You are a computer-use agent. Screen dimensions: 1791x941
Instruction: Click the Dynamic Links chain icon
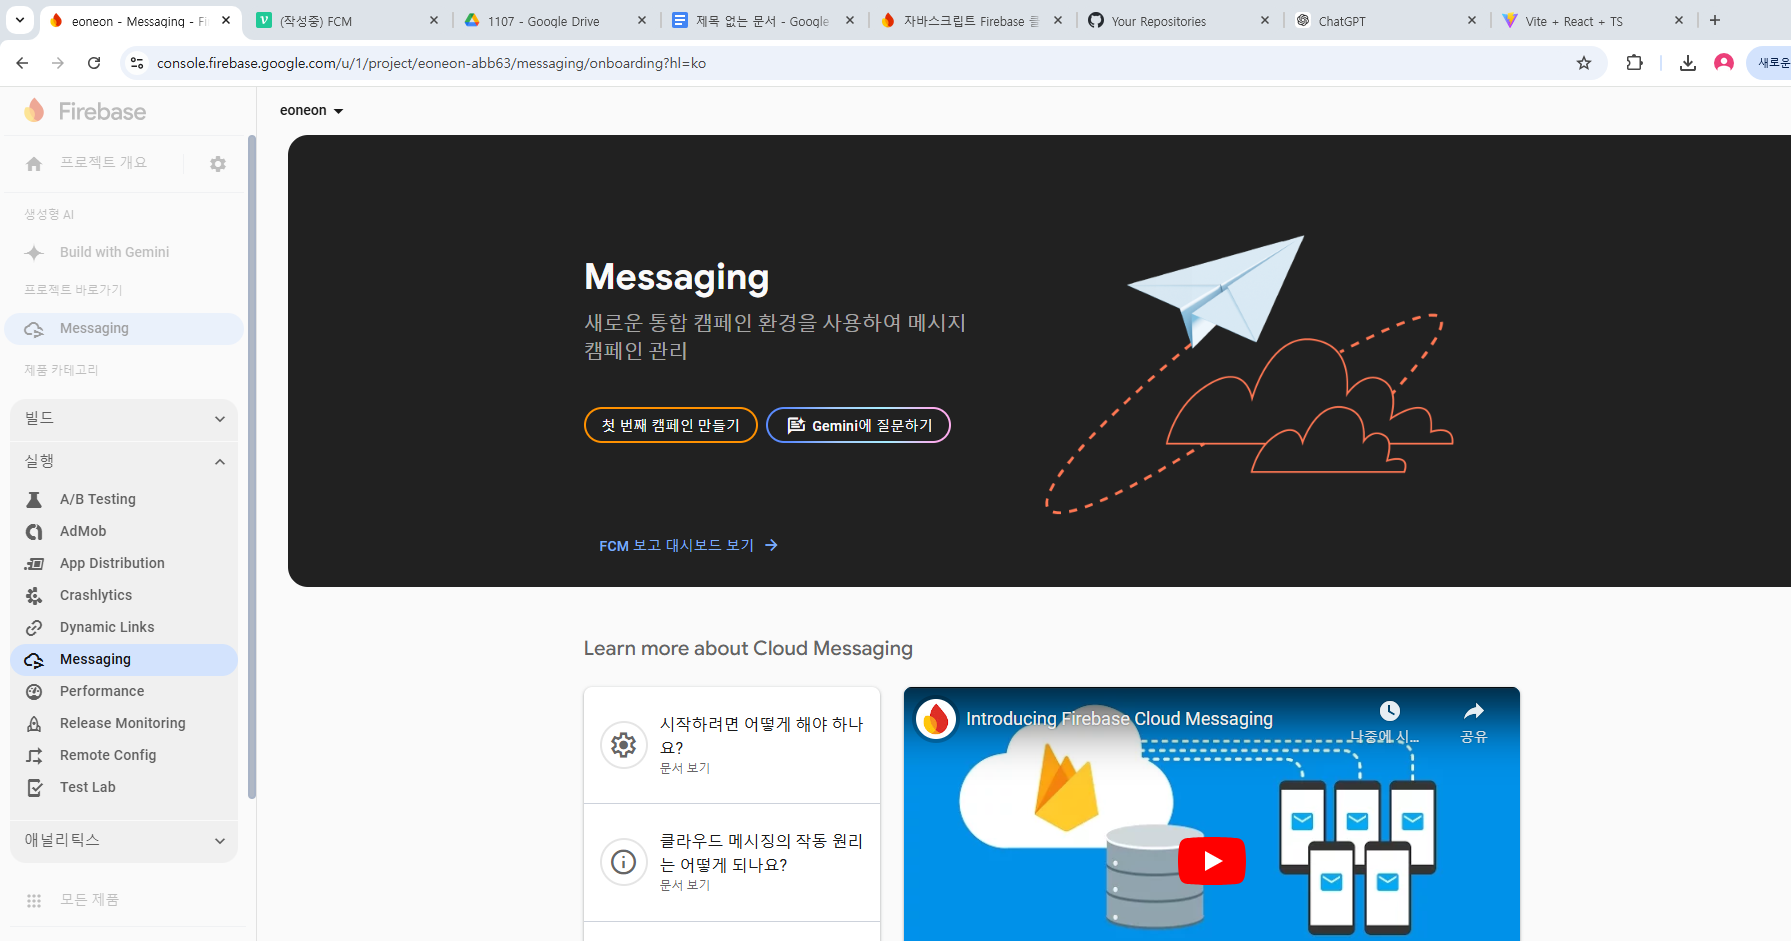point(34,628)
